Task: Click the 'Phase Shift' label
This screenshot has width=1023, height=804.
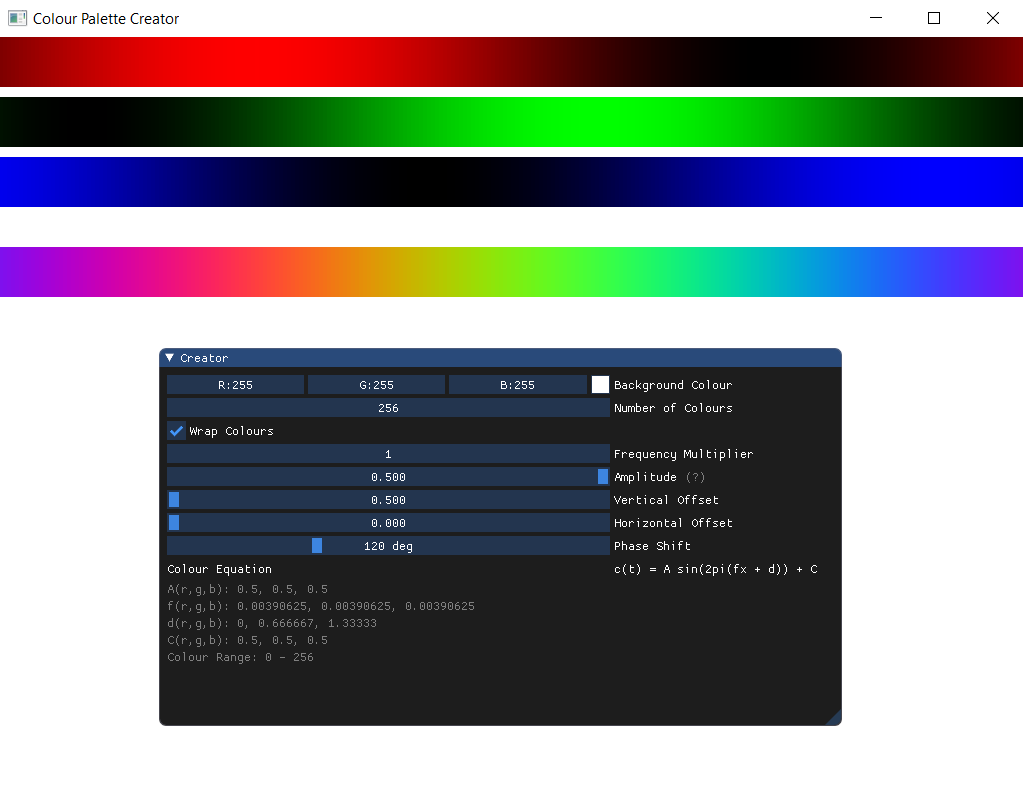Action: 652,546
